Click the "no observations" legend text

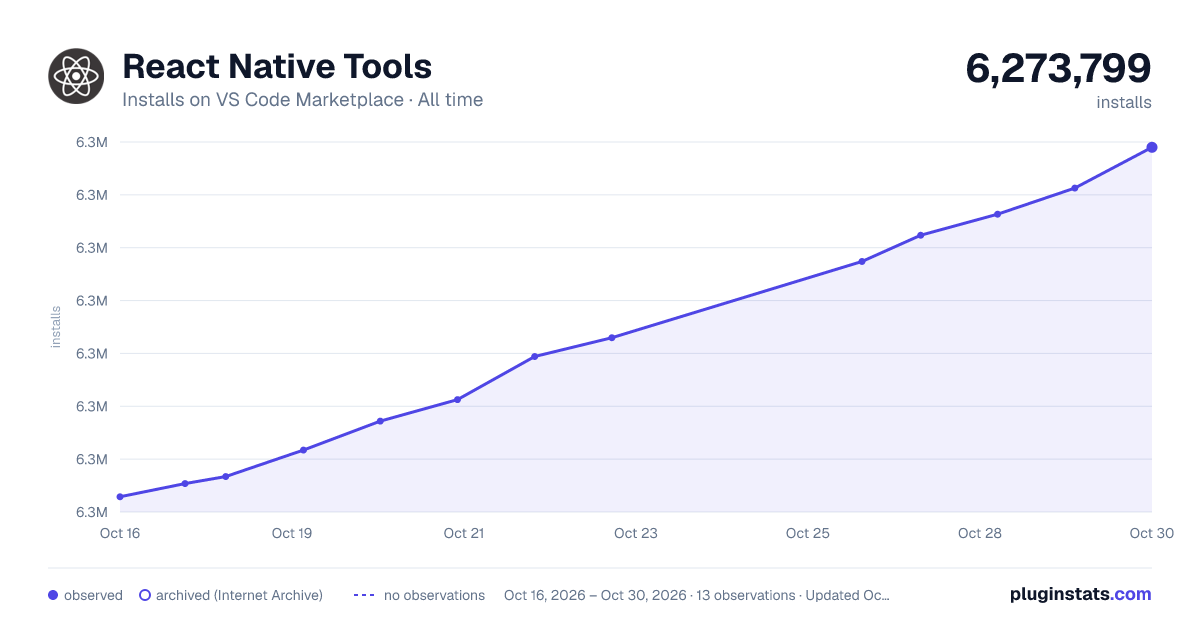pyautogui.click(x=434, y=595)
